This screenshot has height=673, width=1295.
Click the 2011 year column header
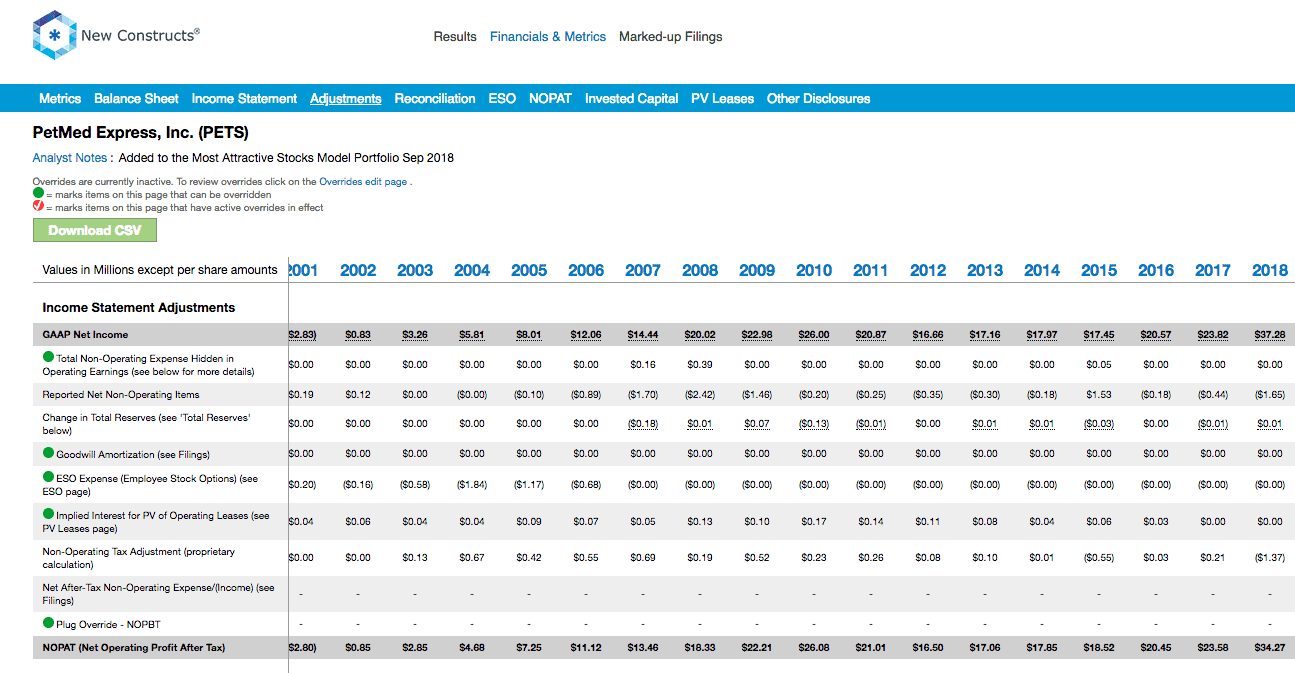tap(871, 270)
